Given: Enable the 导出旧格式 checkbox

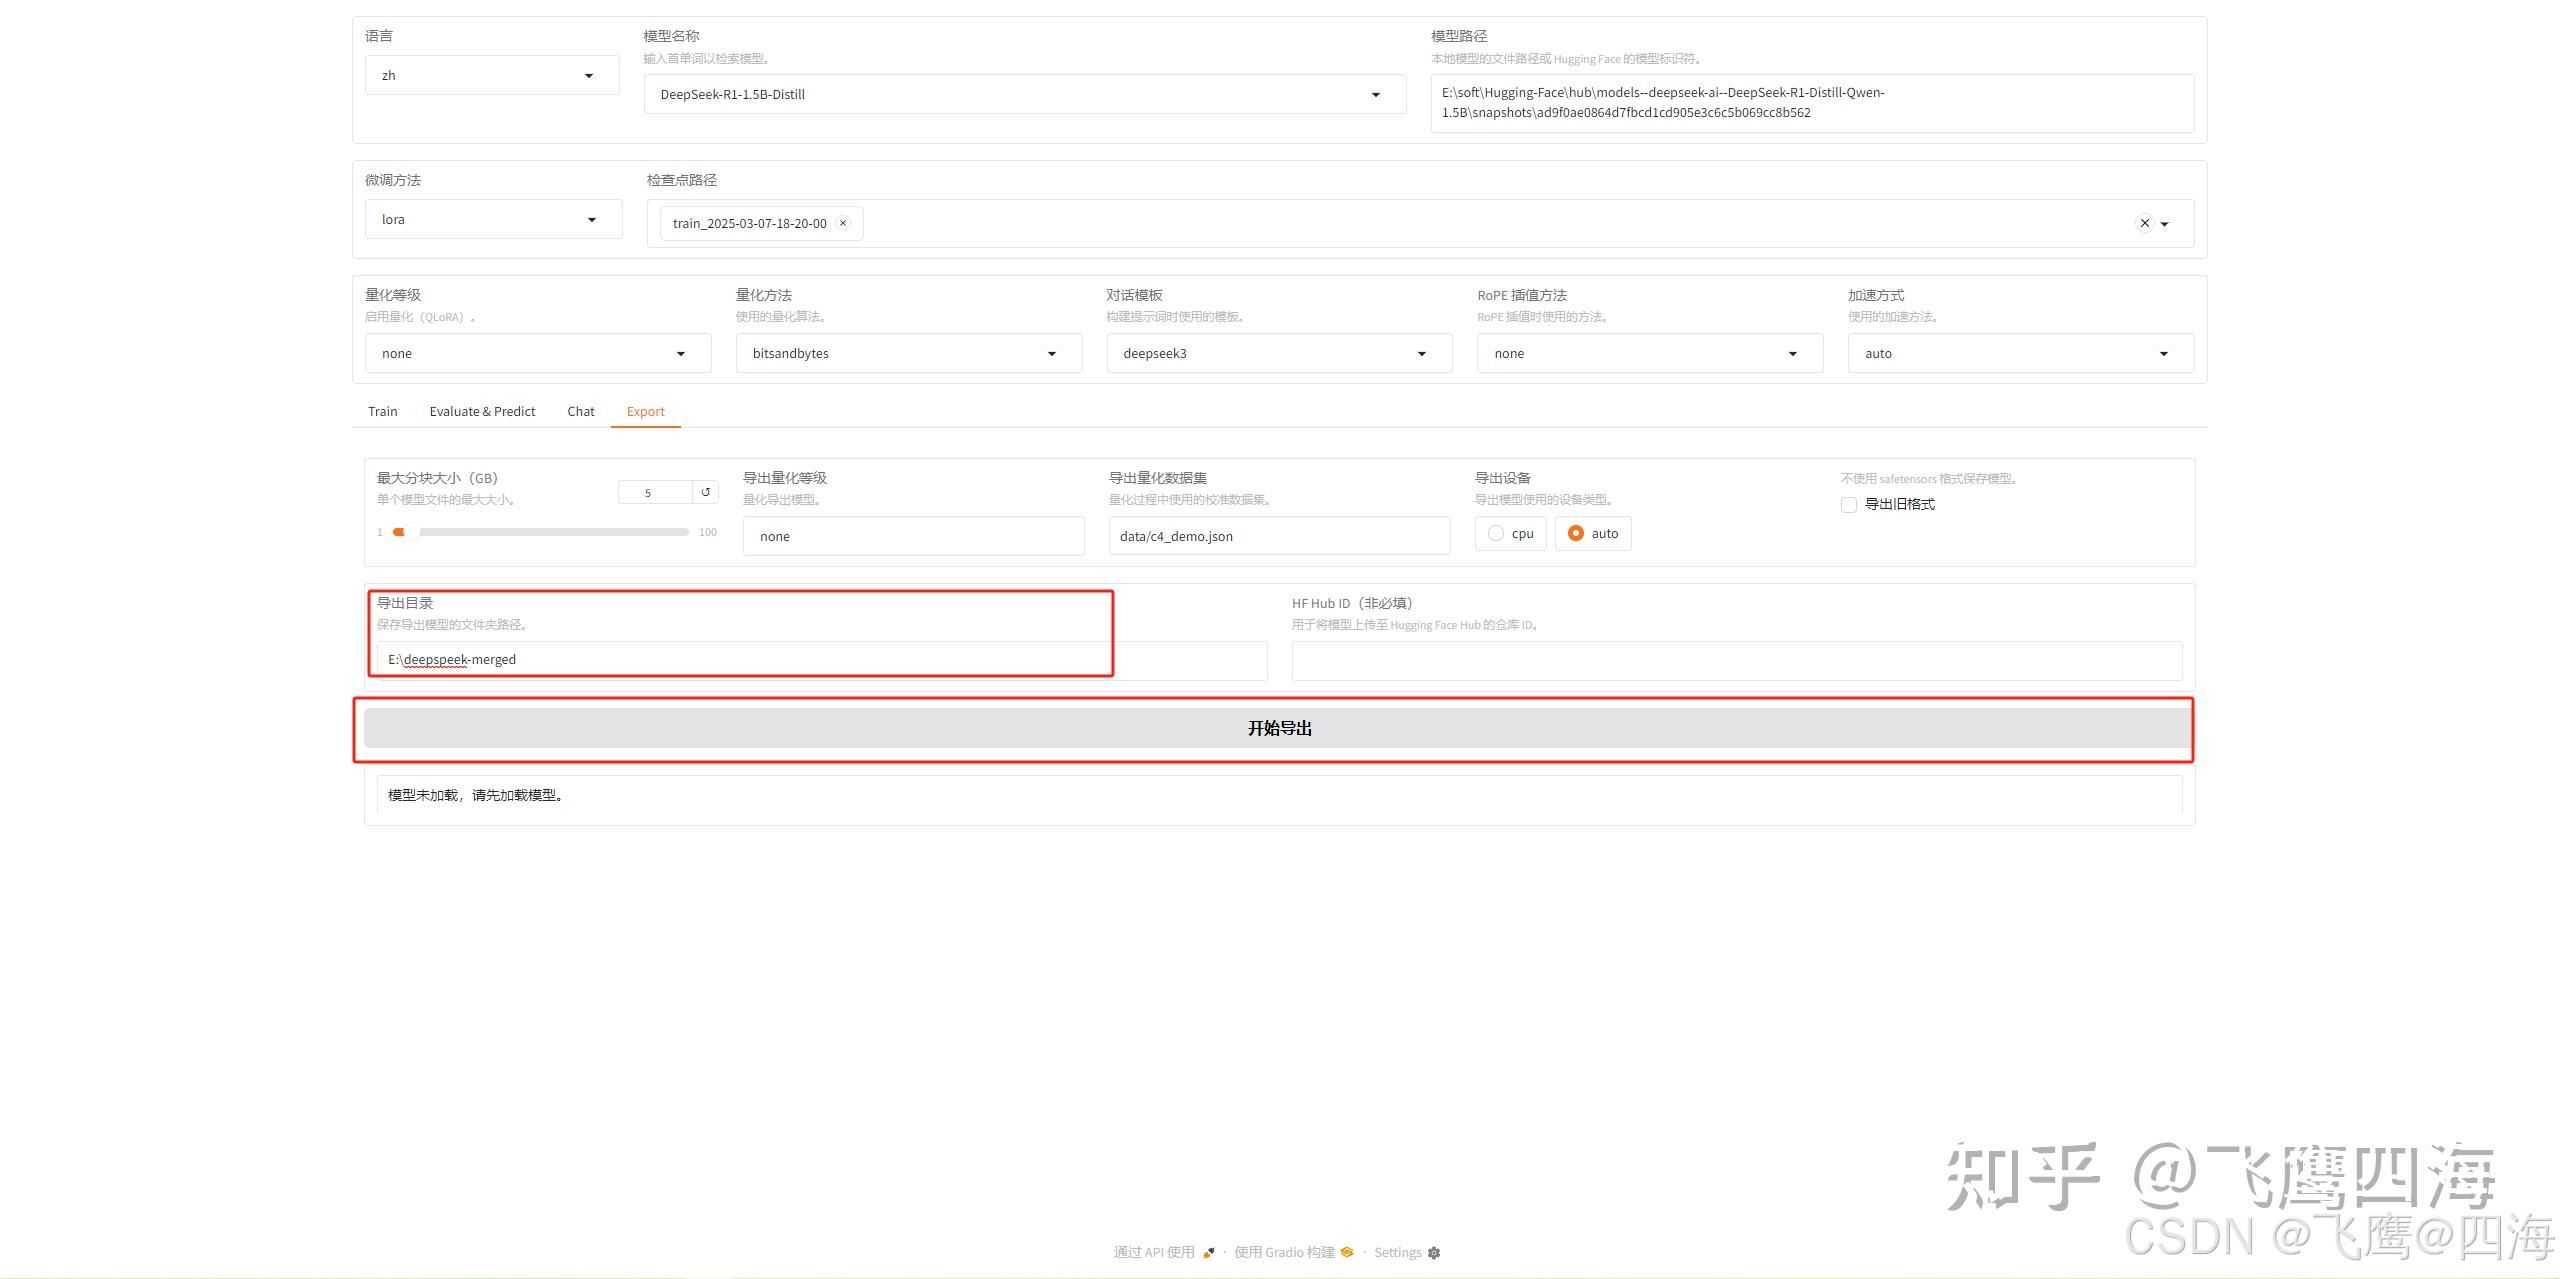Looking at the screenshot, I should [1848, 505].
